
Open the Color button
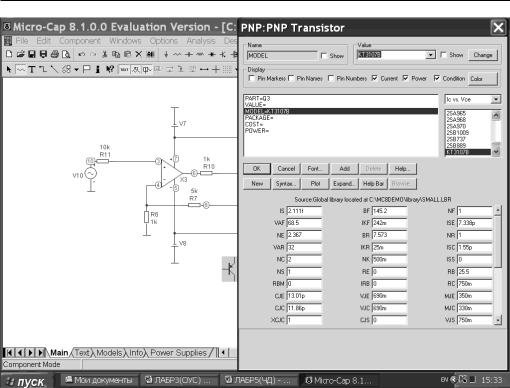[482, 79]
